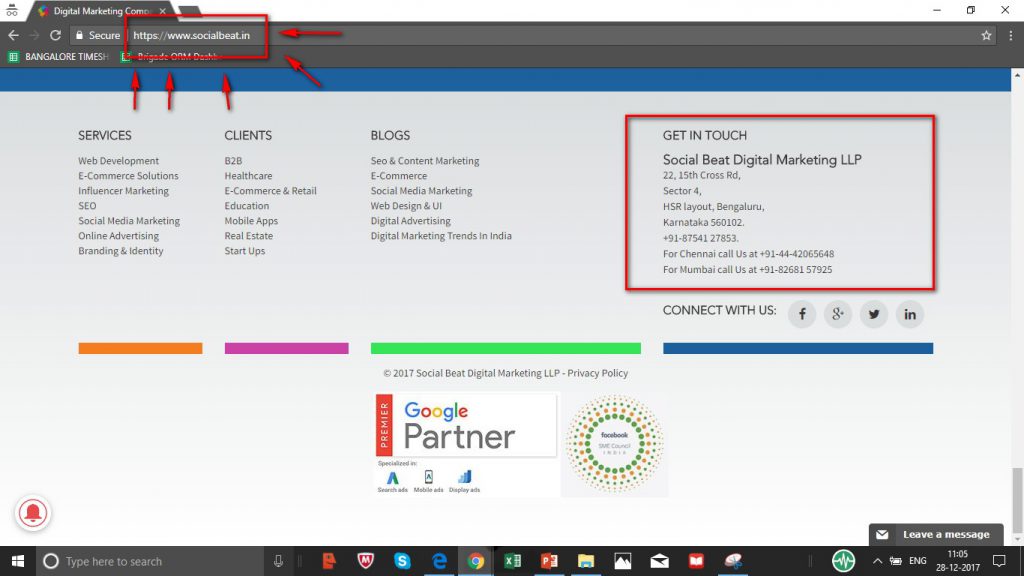Image resolution: width=1024 pixels, height=576 pixels.
Task: Launch Microsoft Edge from taskbar
Action: point(439,560)
